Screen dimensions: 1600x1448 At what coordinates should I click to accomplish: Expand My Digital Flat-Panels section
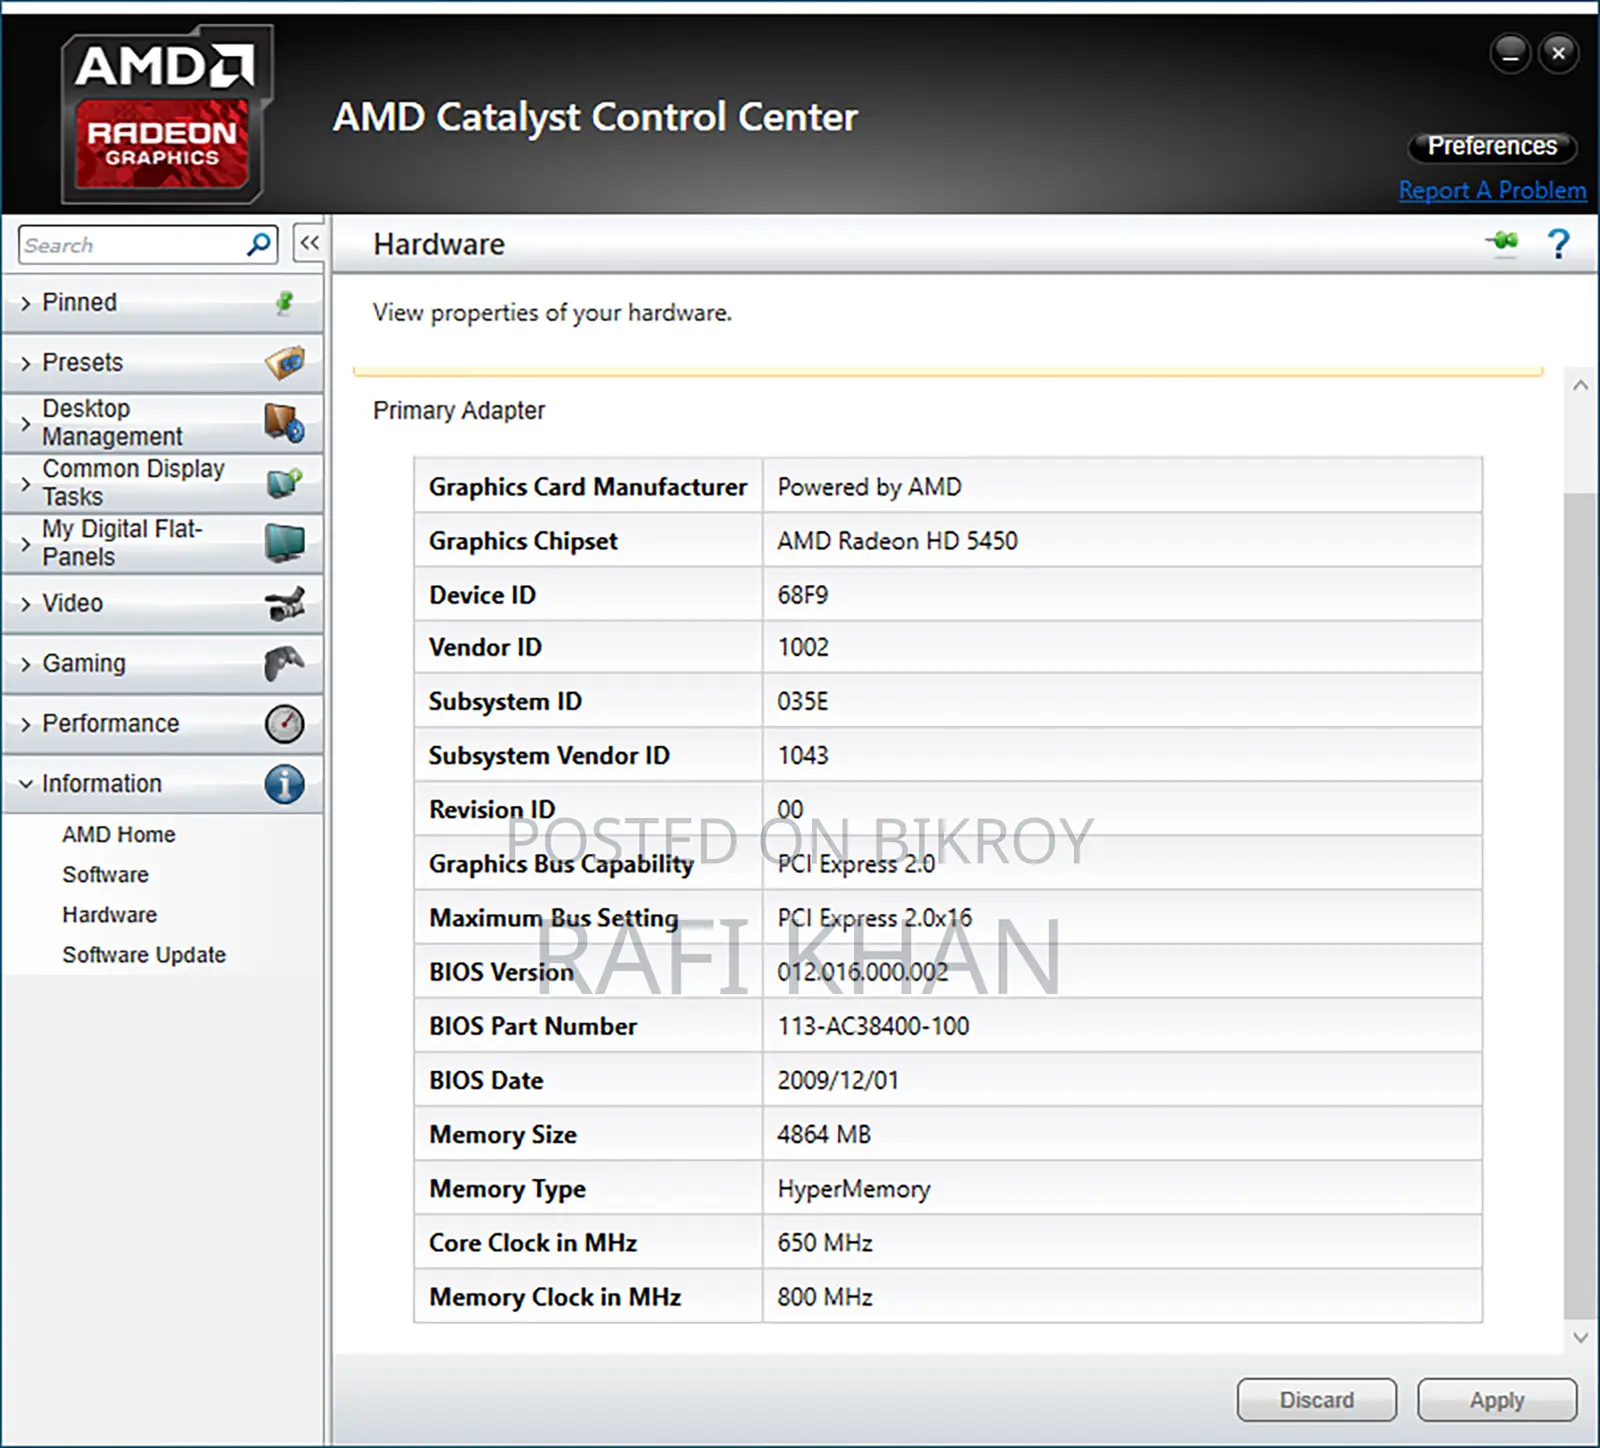point(162,543)
